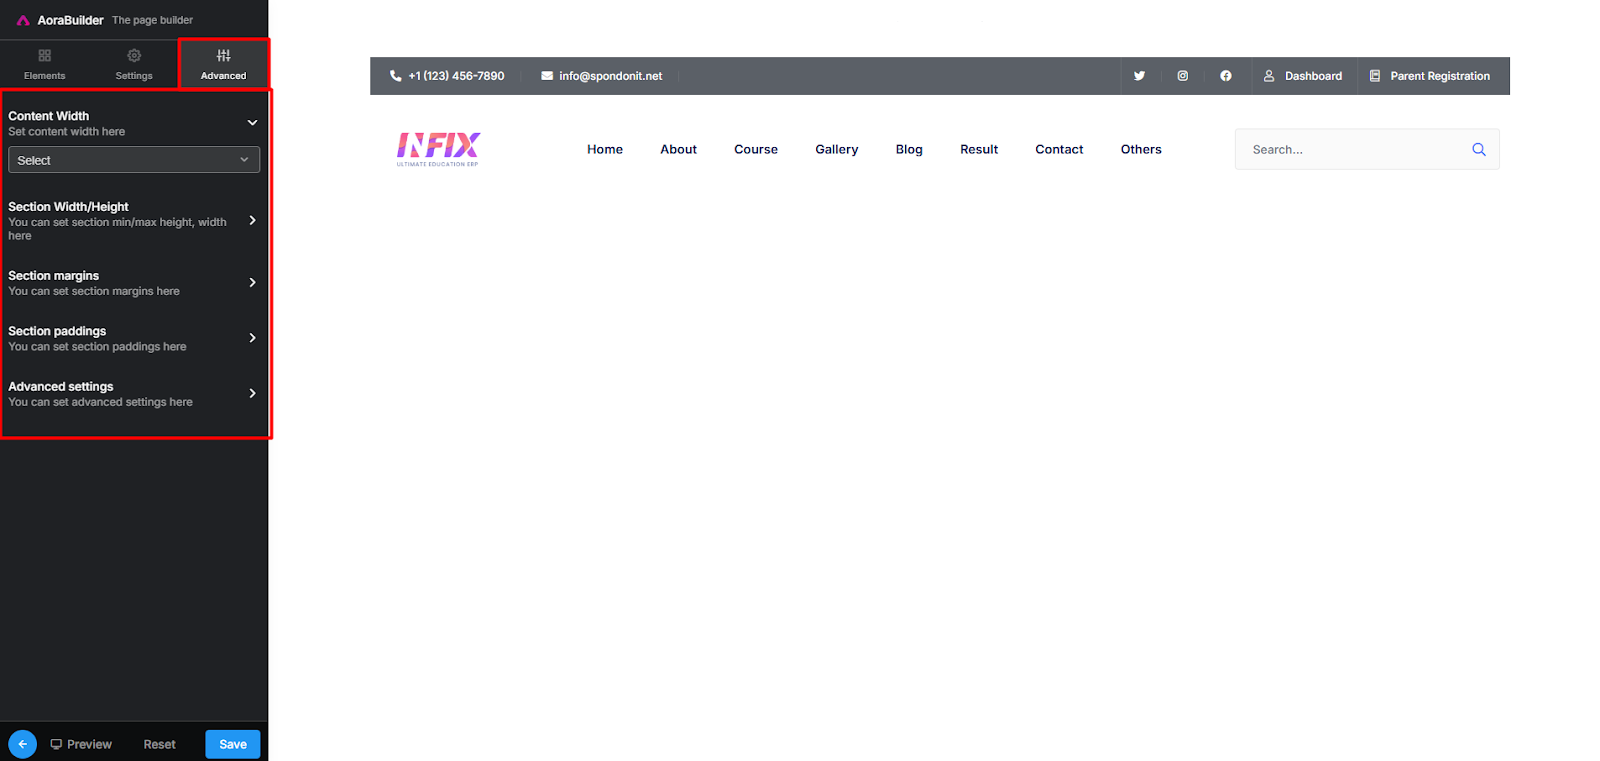The height and width of the screenshot is (761, 1600).
Task: Click the AoraBuilder logo icon
Action: (x=23, y=20)
